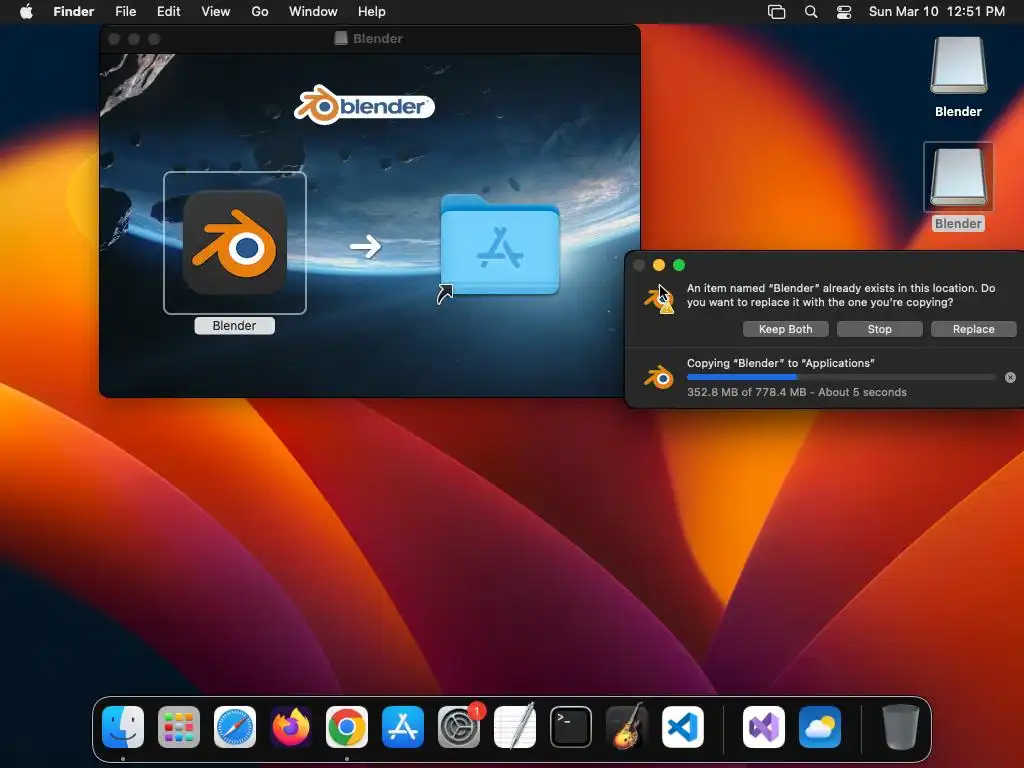Click the highlighted Blender disk name label

point(958,224)
